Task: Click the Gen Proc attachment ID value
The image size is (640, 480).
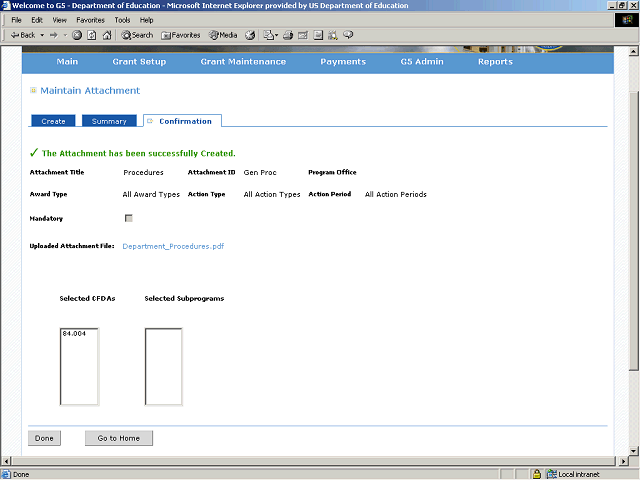Action: (x=260, y=172)
